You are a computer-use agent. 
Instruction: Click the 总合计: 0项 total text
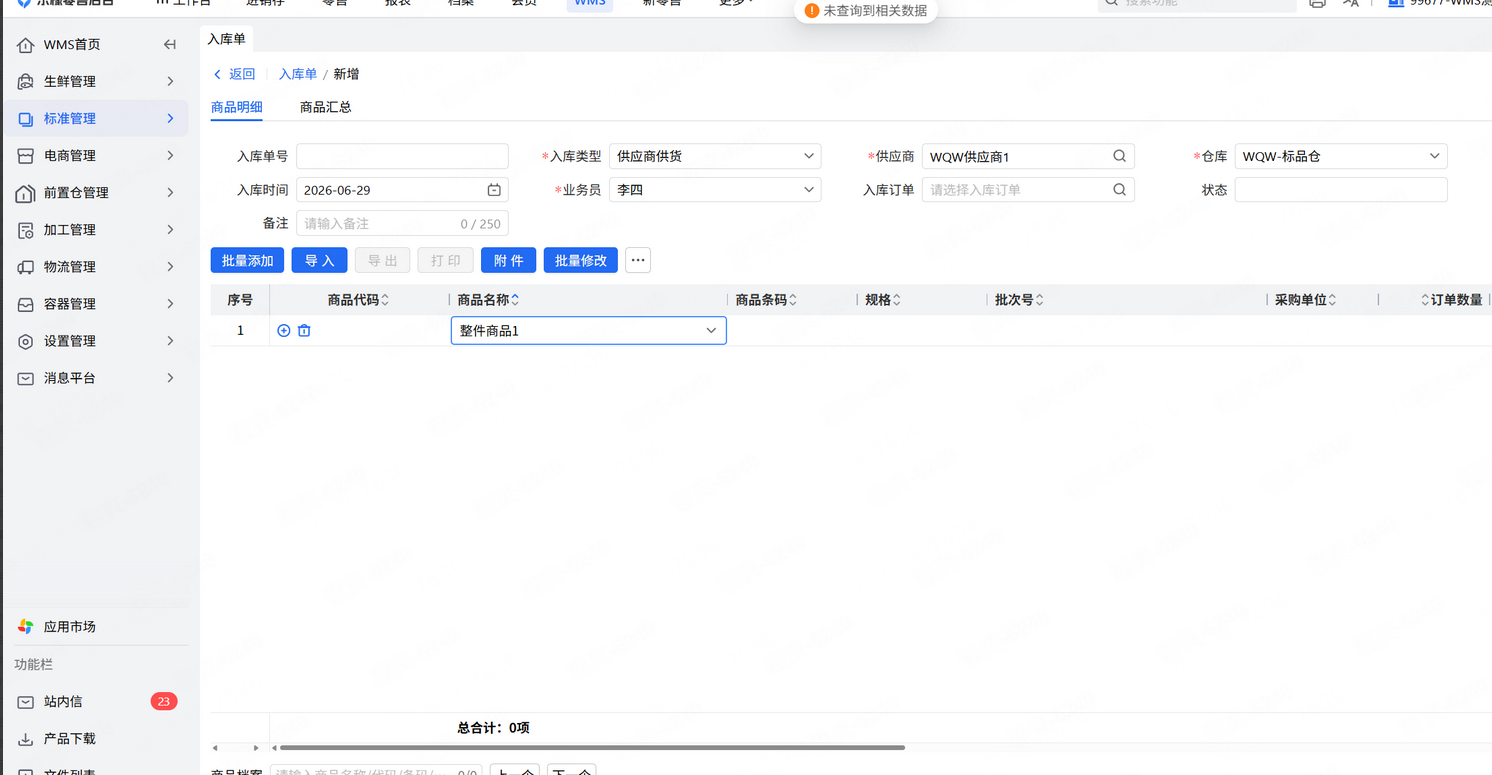pyautogui.click(x=494, y=728)
